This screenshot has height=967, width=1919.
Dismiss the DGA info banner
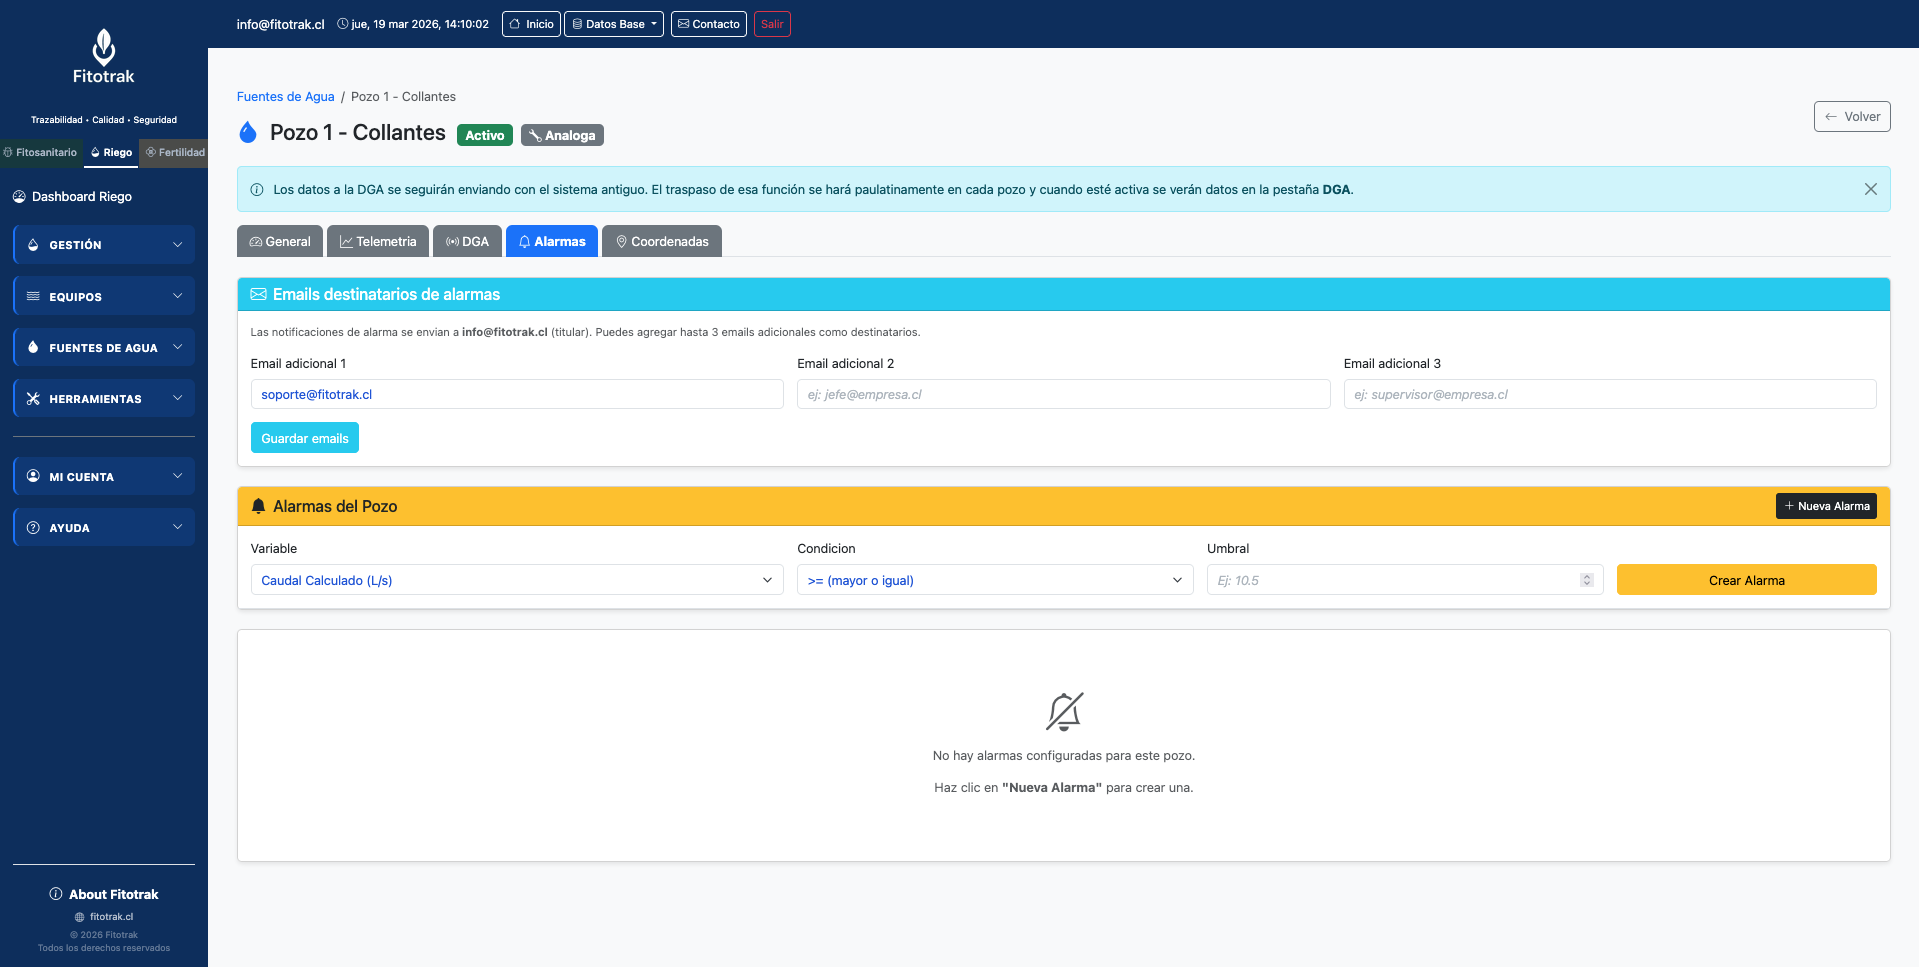[1870, 189]
